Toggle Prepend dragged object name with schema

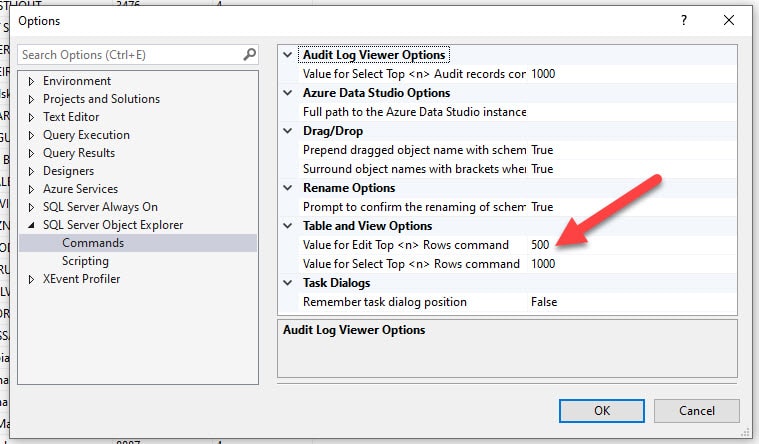pyautogui.click(x=630, y=150)
